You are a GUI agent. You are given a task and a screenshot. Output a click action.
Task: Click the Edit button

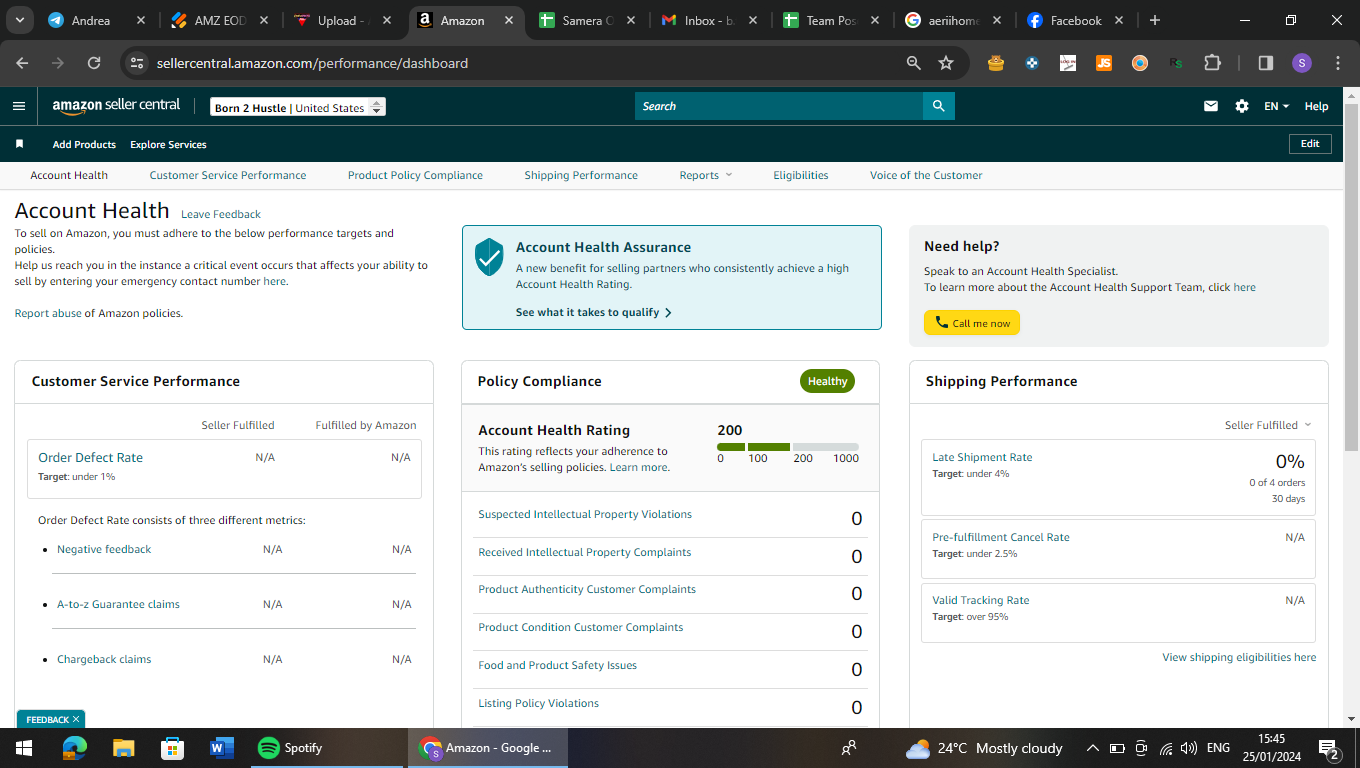(1310, 144)
